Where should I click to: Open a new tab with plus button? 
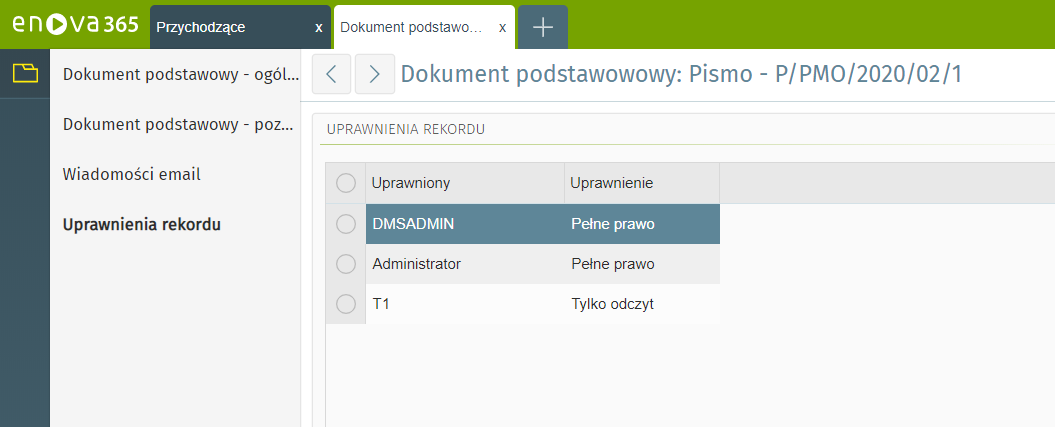point(543,27)
